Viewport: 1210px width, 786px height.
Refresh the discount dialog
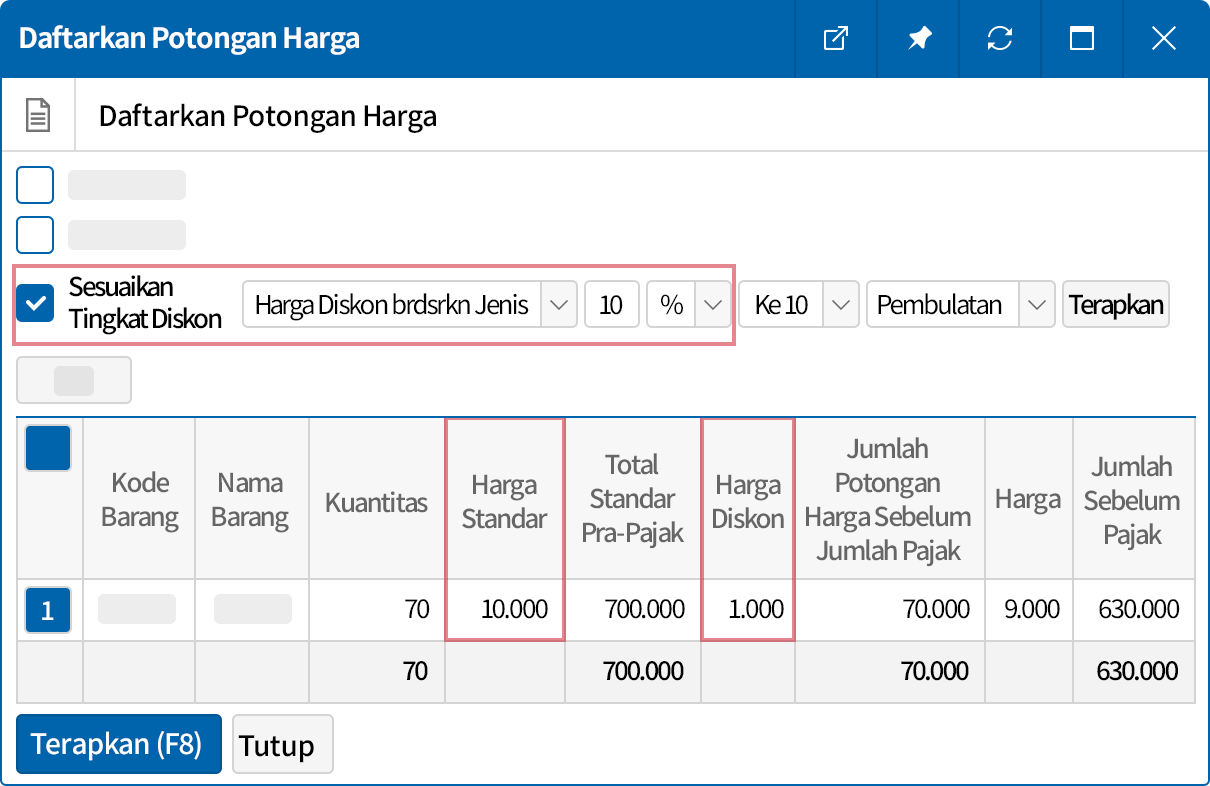(x=1001, y=39)
